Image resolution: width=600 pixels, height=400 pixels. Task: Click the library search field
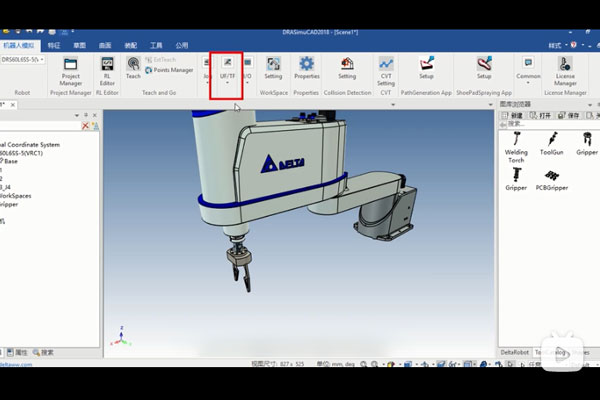click(x=553, y=124)
